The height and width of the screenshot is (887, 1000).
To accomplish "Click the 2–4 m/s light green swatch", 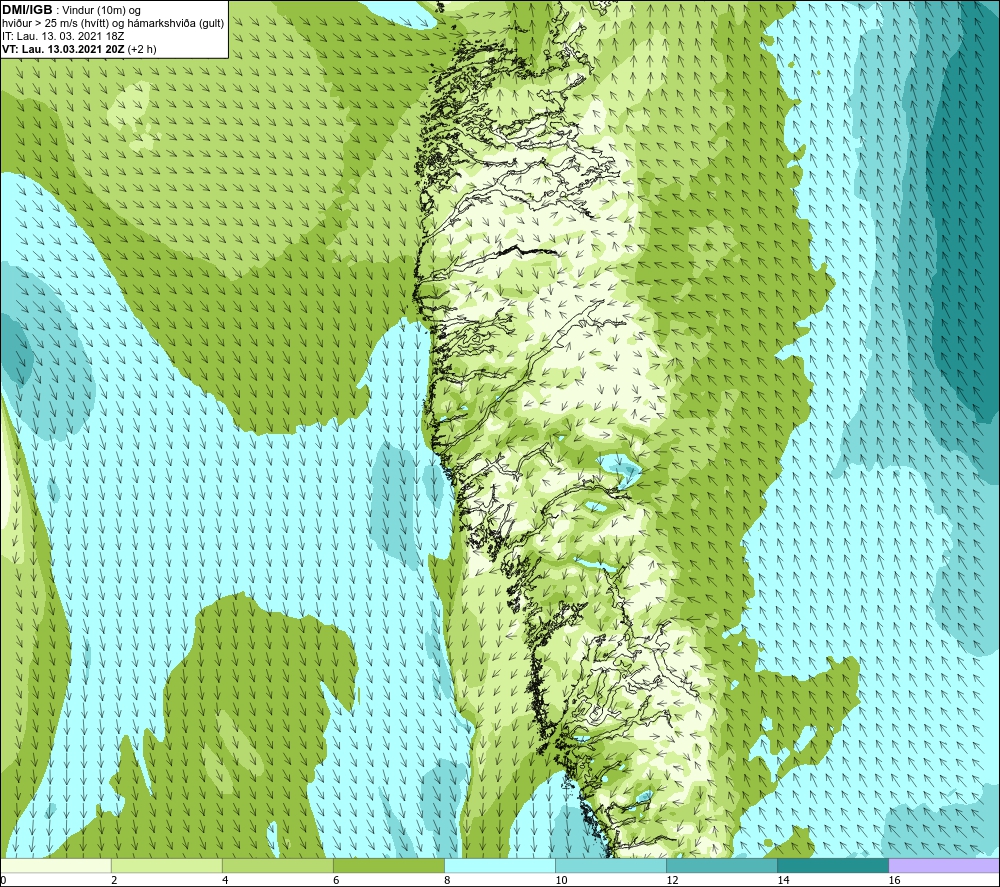I will 166,865.
